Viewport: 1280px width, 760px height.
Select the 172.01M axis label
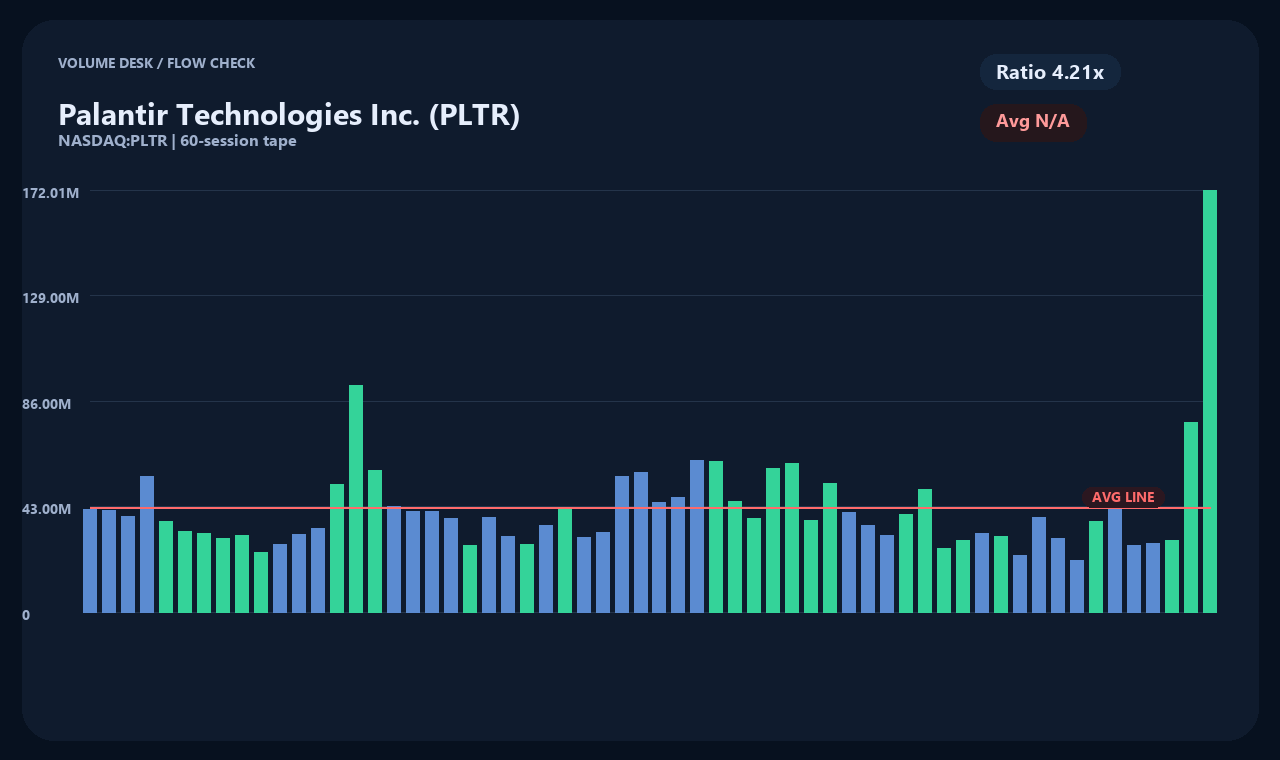[51, 192]
